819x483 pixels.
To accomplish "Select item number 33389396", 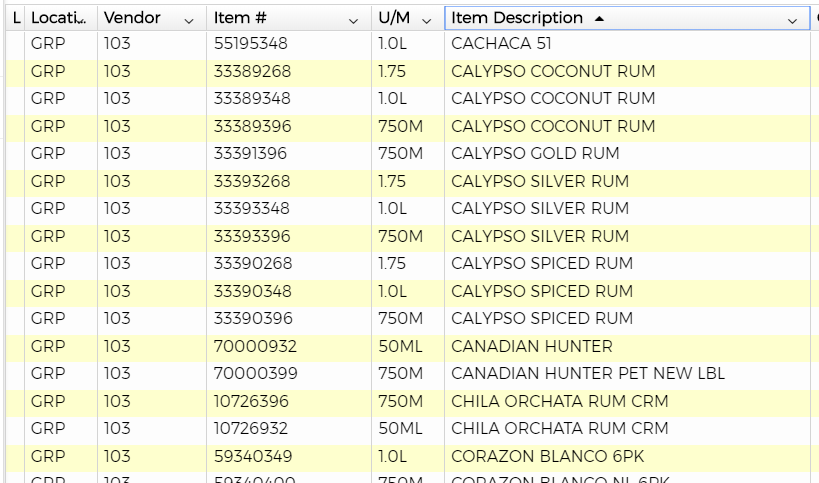I will 252,126.
